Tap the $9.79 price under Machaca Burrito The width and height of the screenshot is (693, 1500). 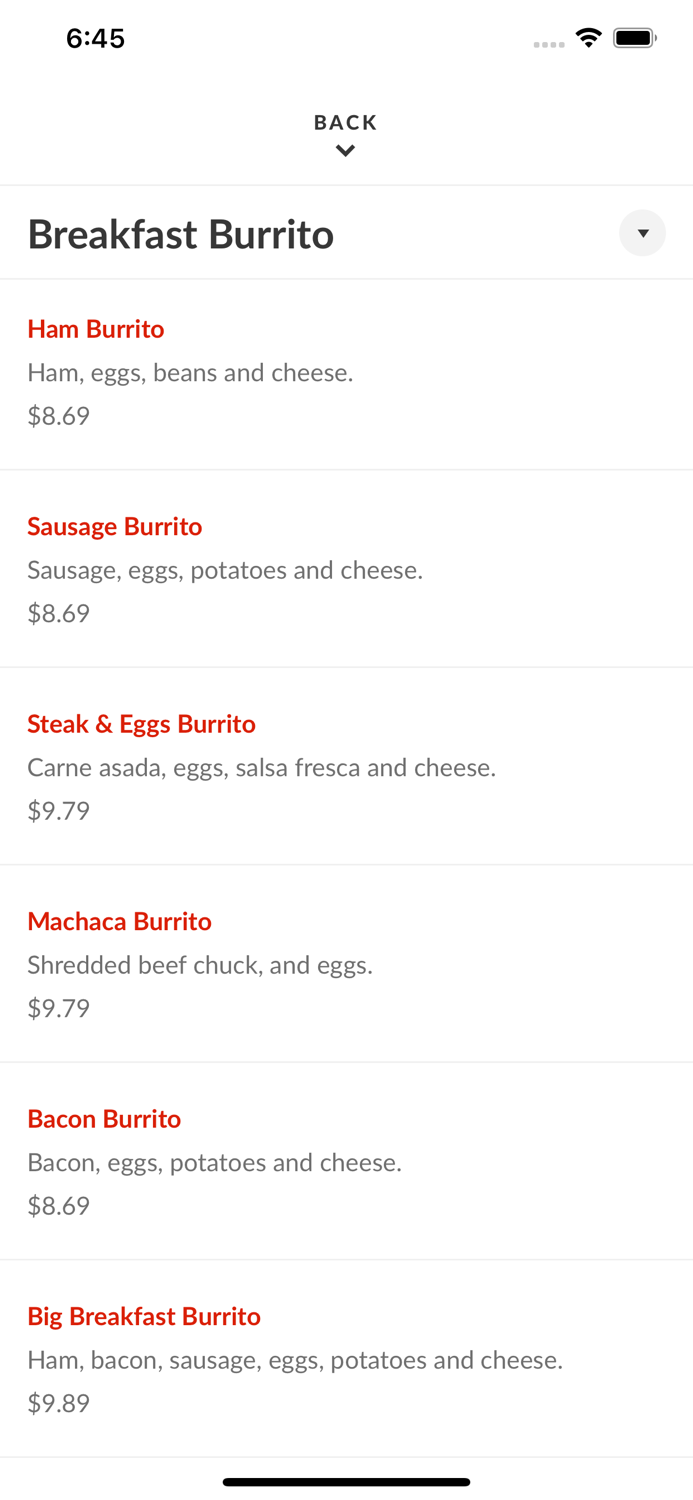point(58,1008)
